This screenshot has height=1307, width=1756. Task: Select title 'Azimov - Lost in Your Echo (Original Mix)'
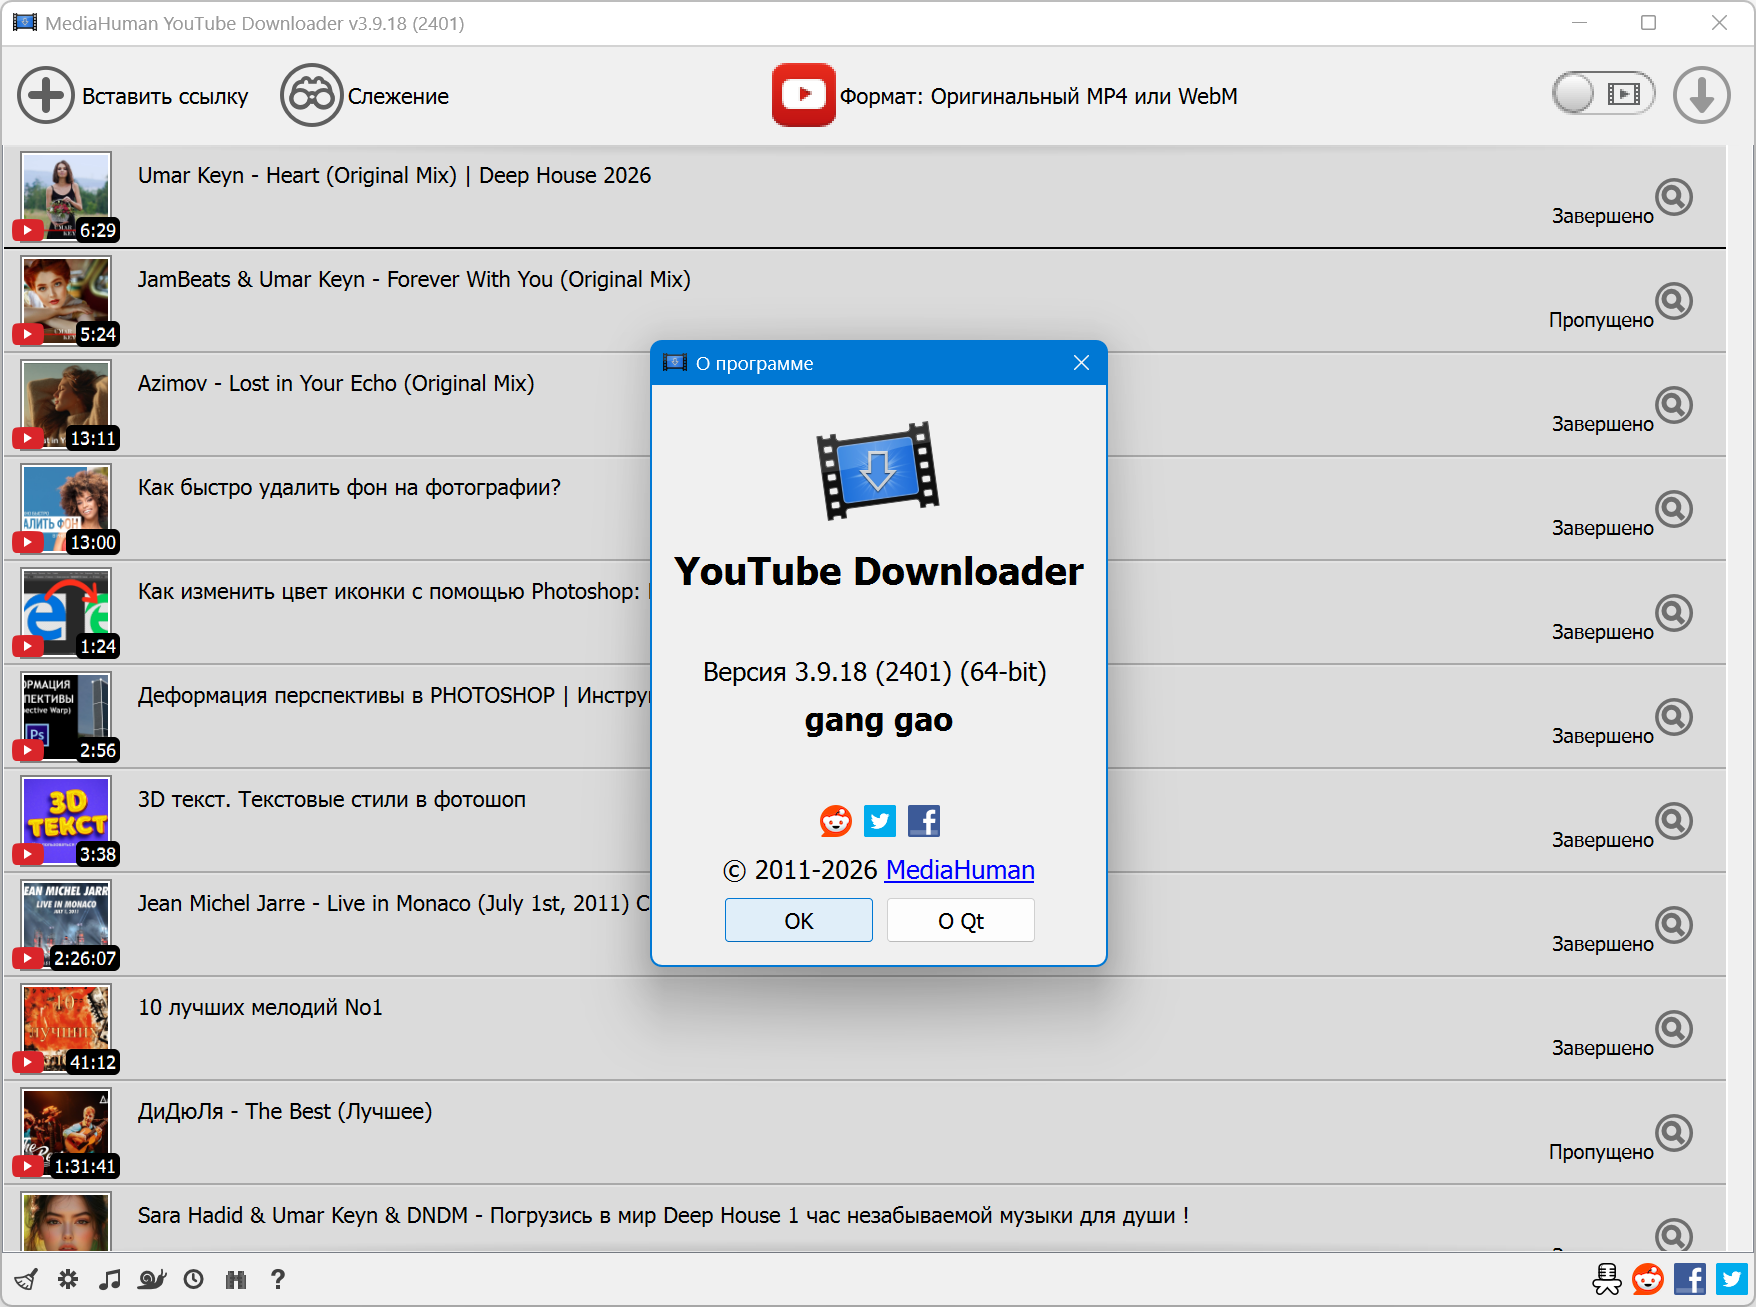point(336,384)
